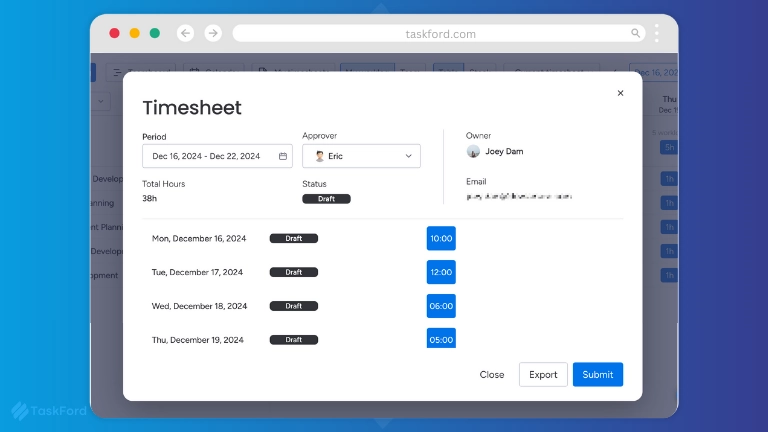
Task: Click Draft badge for Mon, December 16
Action: click(x=294, y=239)
